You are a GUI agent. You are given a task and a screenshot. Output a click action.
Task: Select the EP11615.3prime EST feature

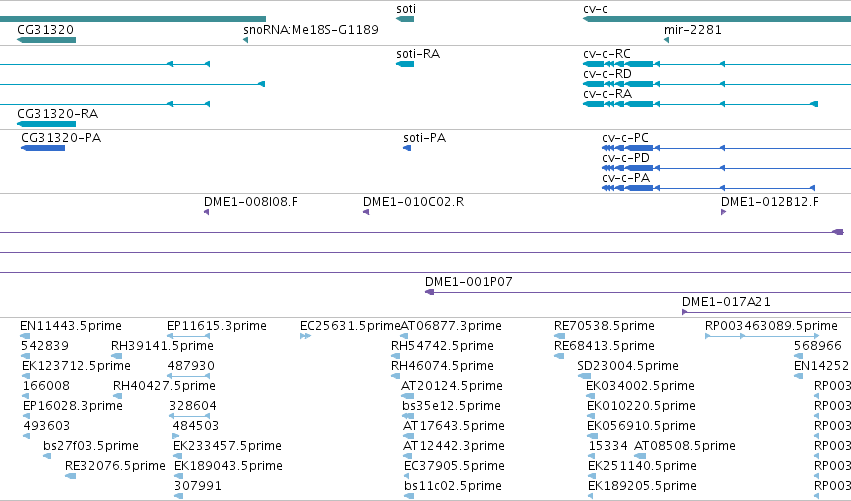(x=188, y=336)
